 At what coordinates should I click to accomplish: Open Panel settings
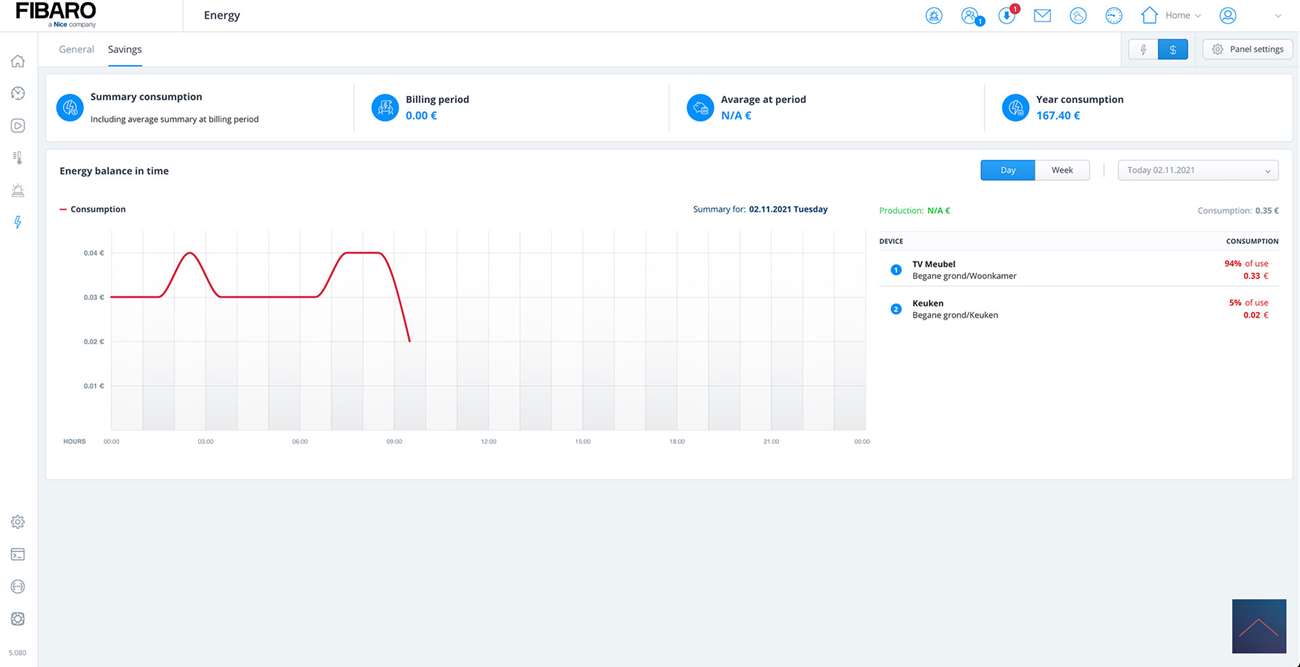tap(1247, 49)
